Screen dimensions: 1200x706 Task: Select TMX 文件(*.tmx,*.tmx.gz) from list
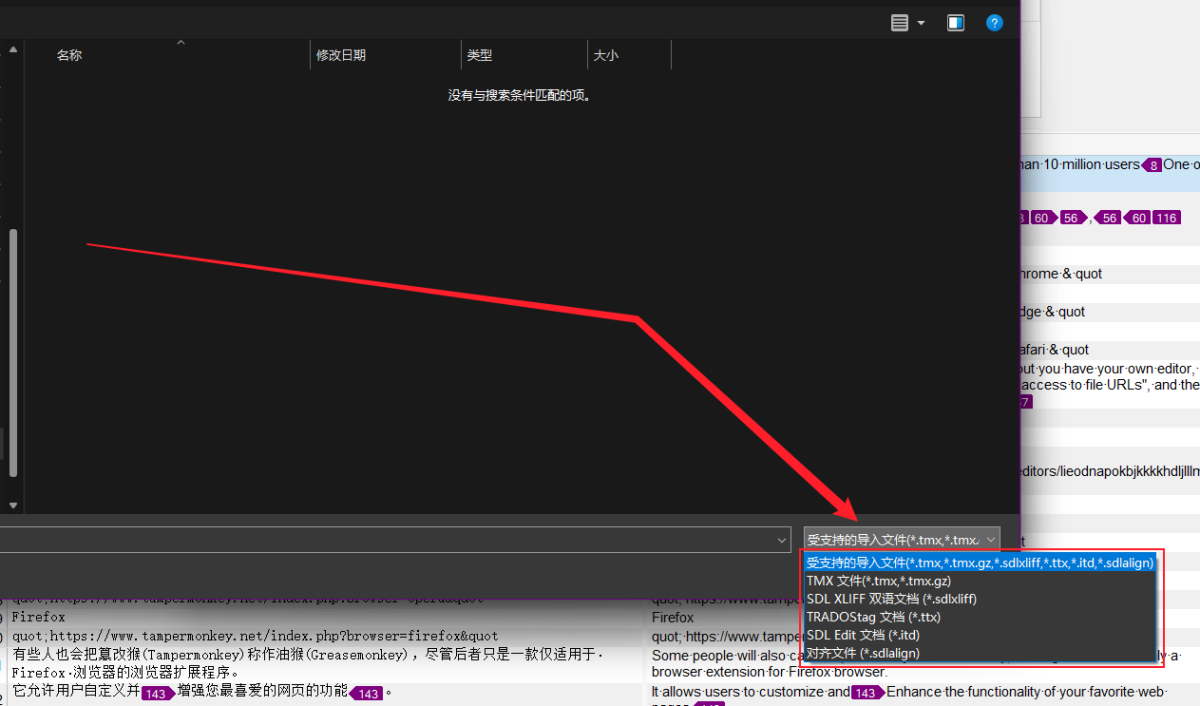[878, 581]
